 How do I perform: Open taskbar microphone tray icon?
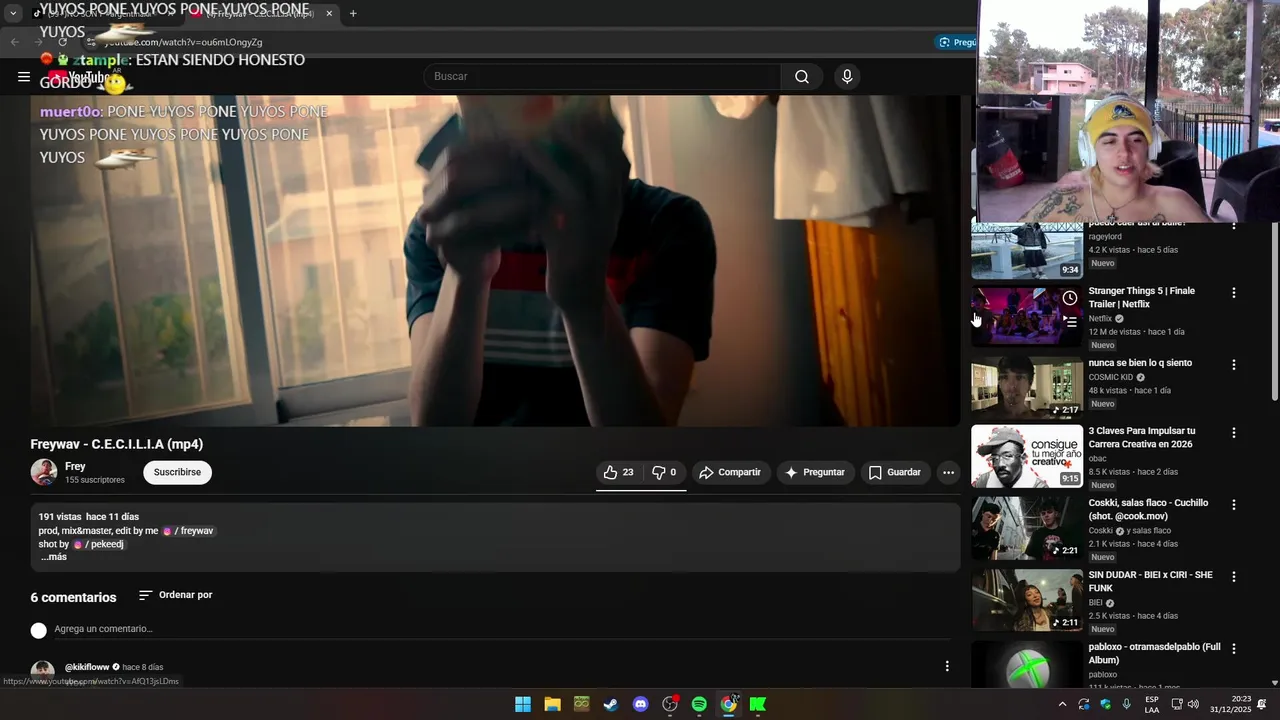[x=1127, y=705]
